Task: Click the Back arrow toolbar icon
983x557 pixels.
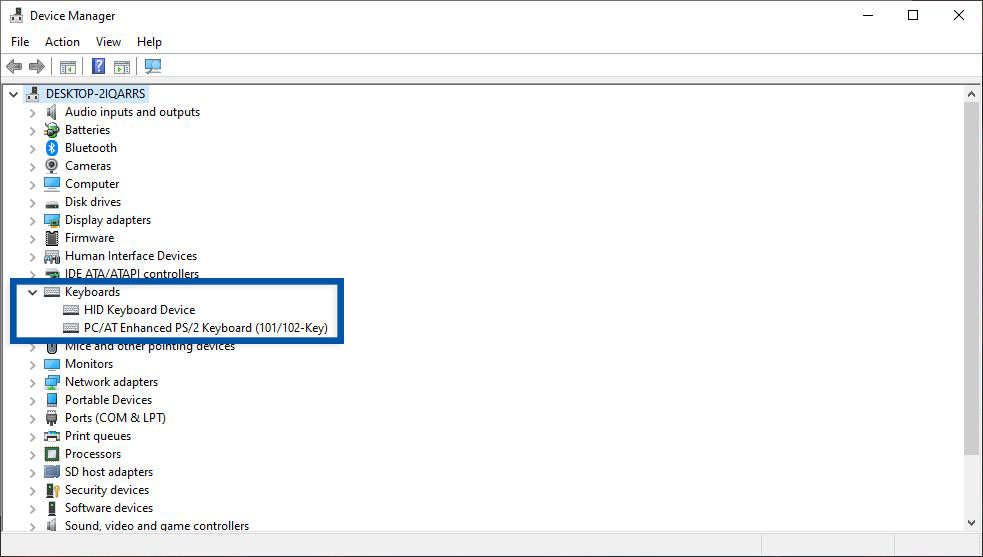Action: tap(14, 66)
